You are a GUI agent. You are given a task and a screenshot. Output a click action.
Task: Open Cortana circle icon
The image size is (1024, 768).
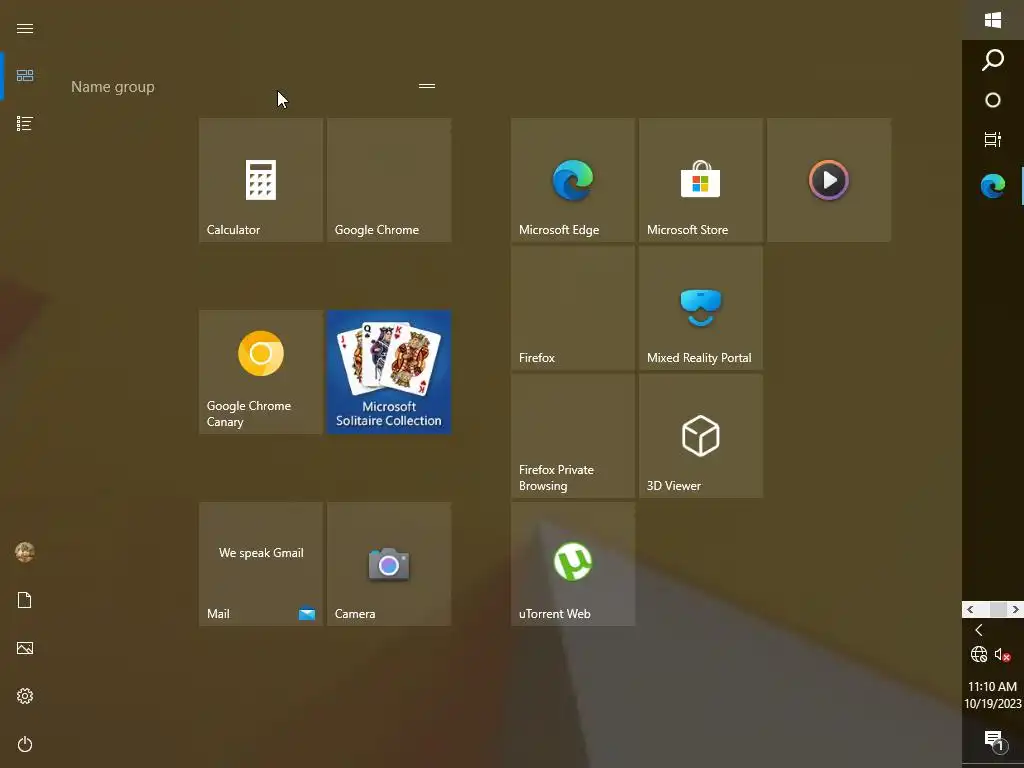click(993, 100)
